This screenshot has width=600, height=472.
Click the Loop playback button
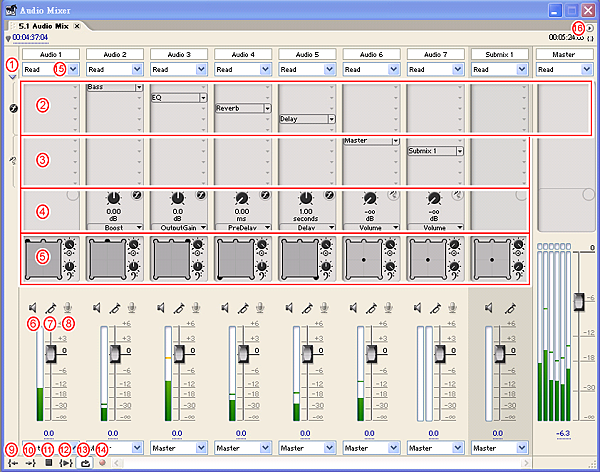tap(84, 463)
